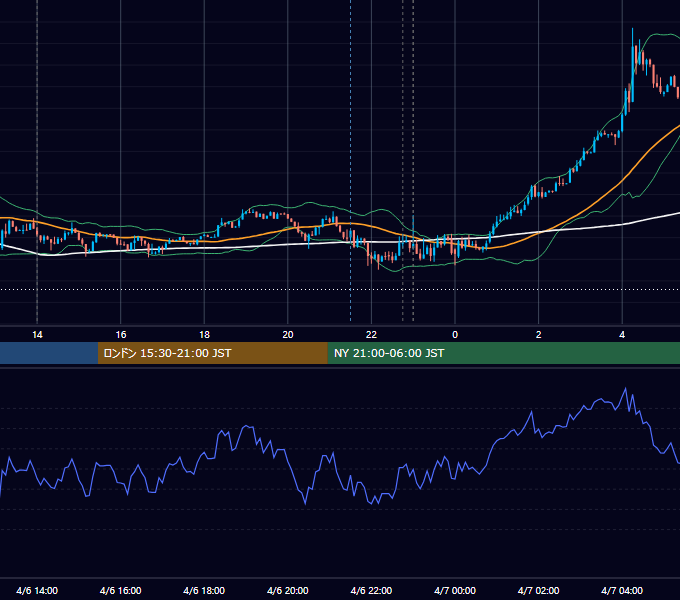
Task: Click the oscillator line peak near 4/7 04:00
Action: [x=625, y=389]
